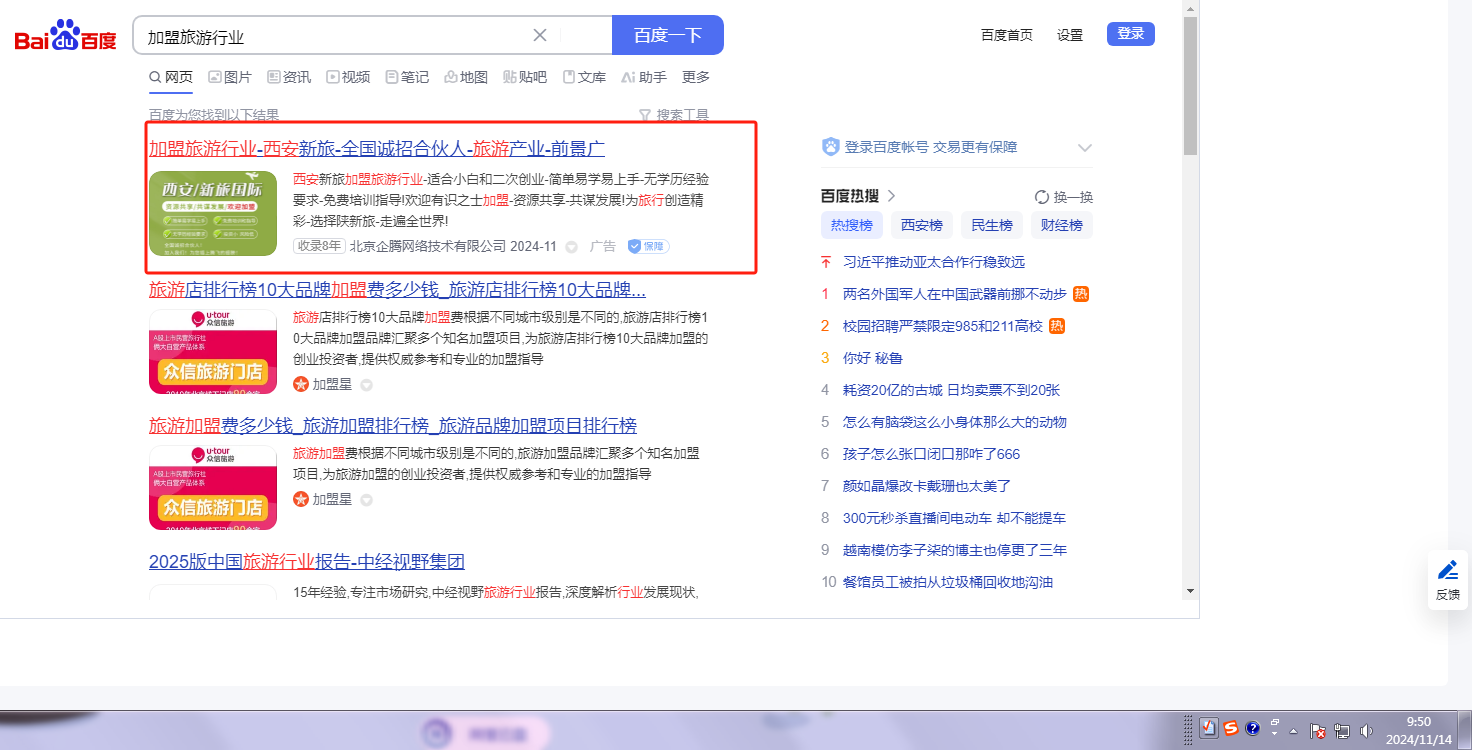Select the 西安榜 hot list tab

pyautogui.click(x=922, y=225)
